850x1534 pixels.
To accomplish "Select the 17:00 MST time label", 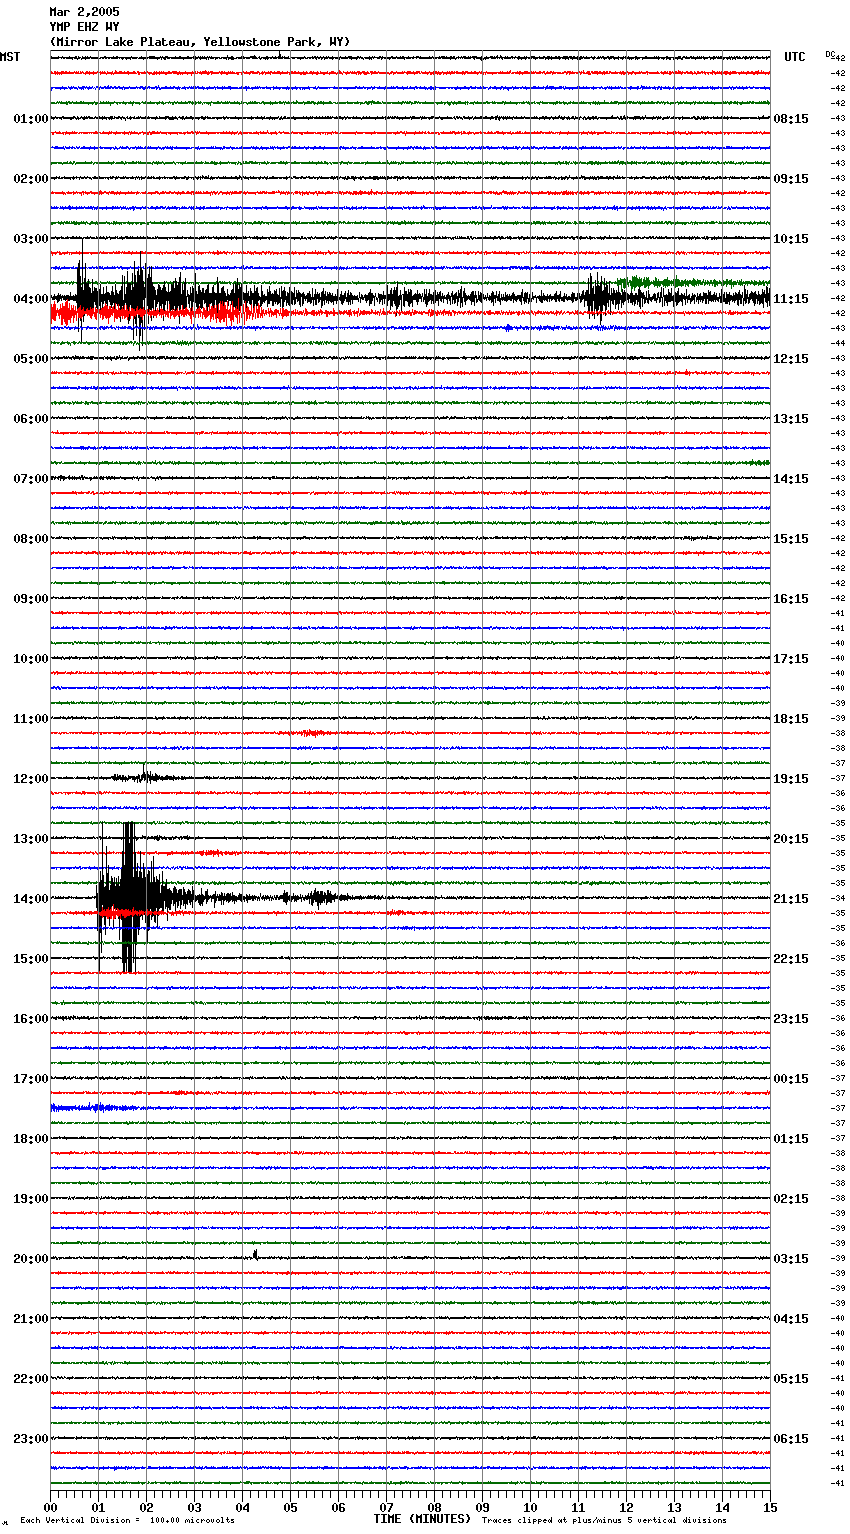I will (x=31, y=1079).
